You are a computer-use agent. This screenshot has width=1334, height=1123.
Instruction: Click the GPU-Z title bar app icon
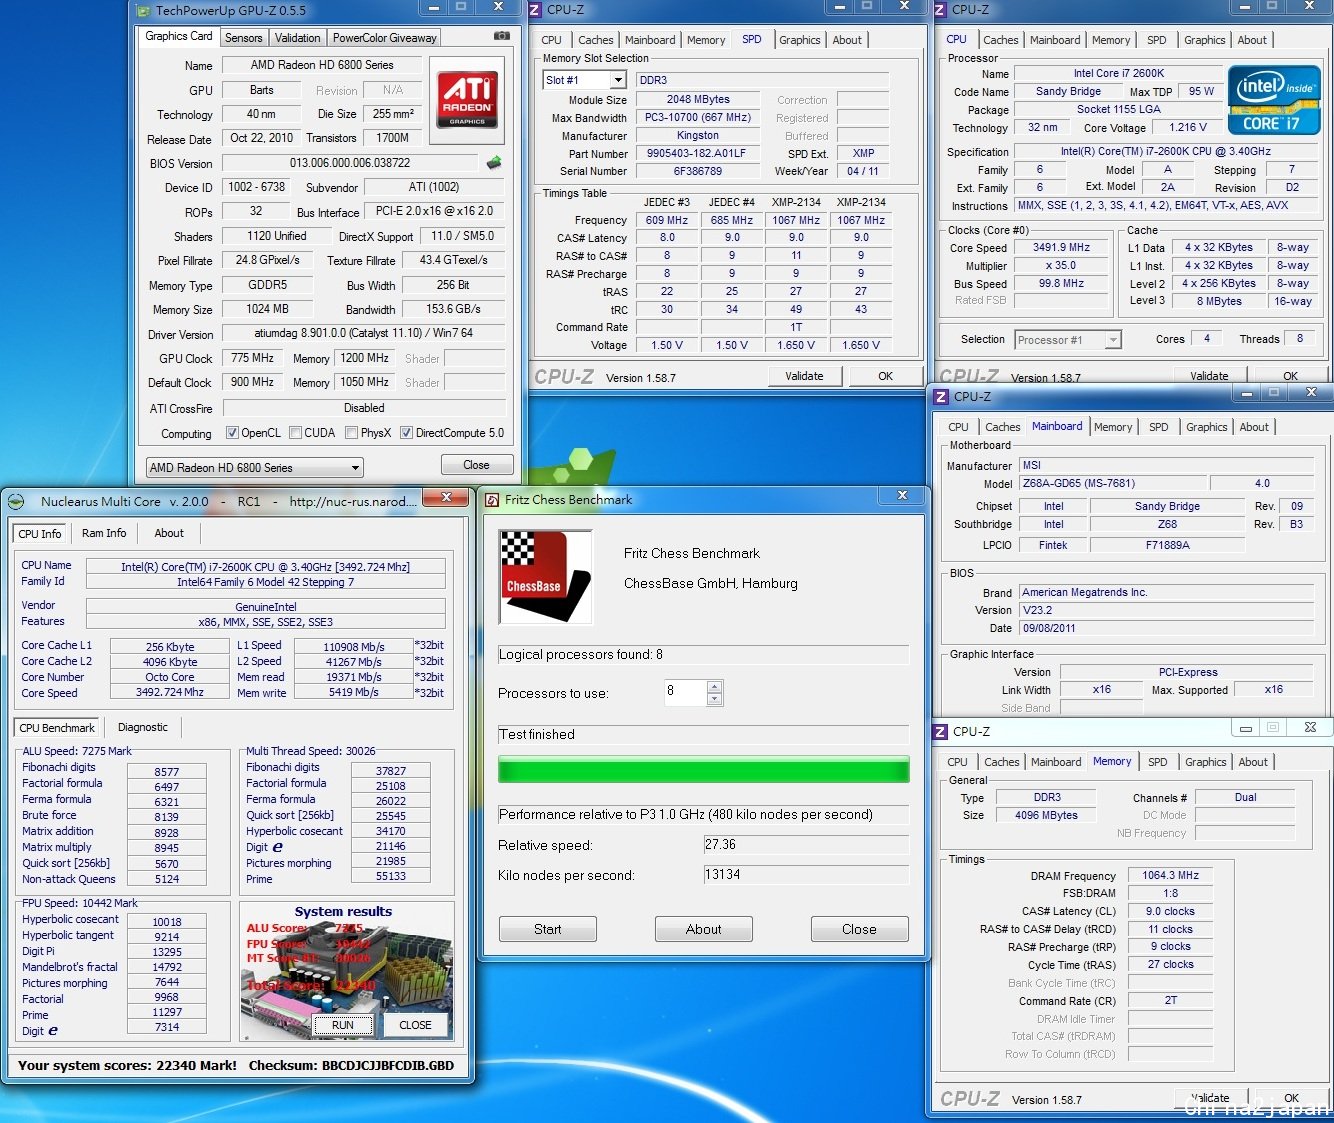pos(145,10)
